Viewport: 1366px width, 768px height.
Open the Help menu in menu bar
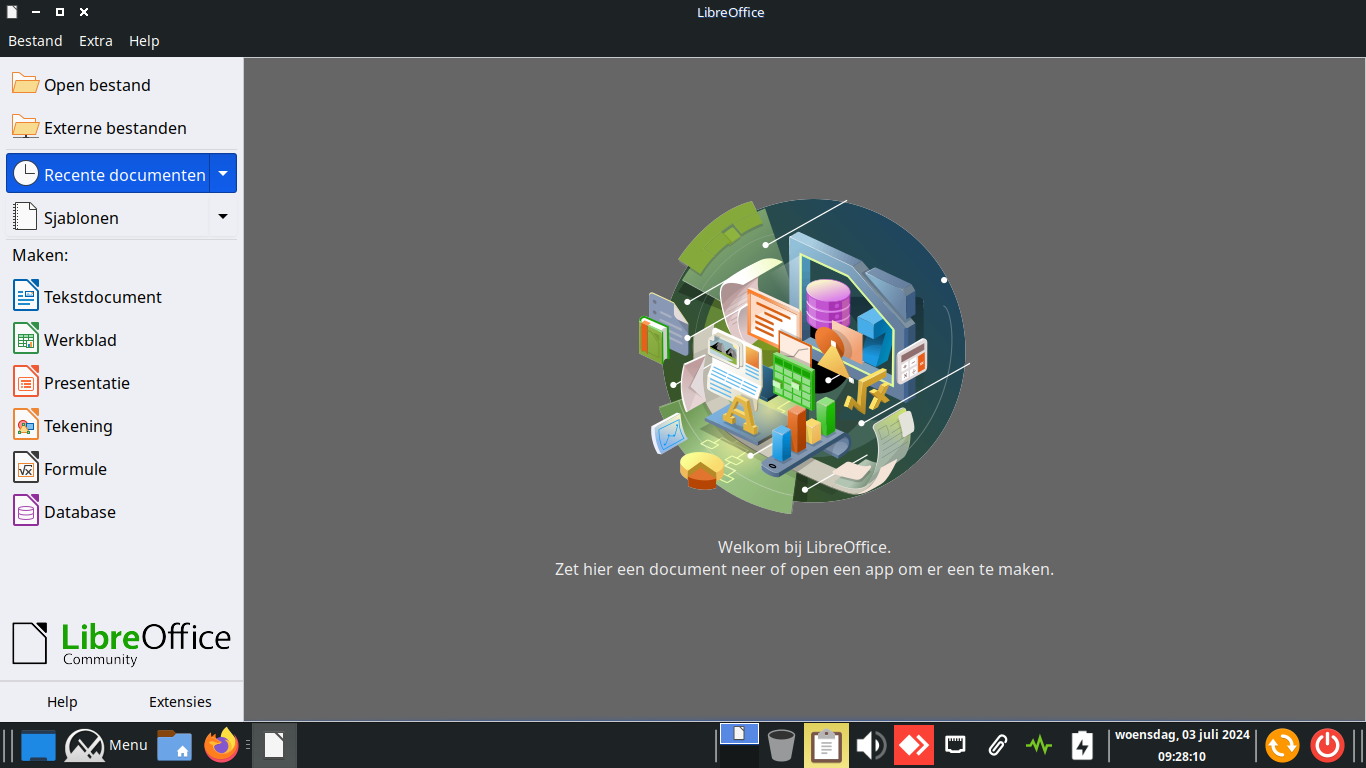point(144,41)
